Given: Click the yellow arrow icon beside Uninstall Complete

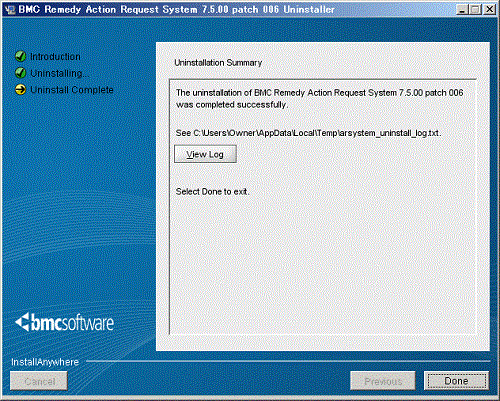Looking at the screenshot, I should (21, 89).
